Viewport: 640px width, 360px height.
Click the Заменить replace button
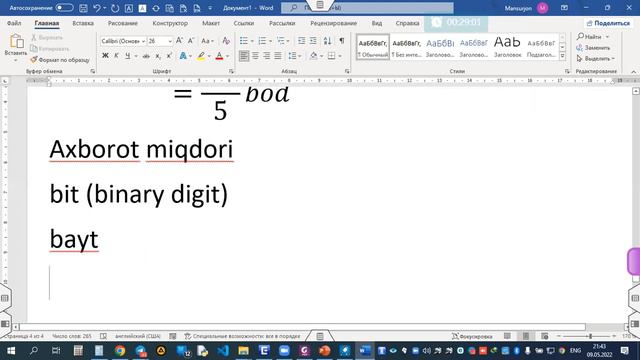pyautogui.click(x=593, y=48)
